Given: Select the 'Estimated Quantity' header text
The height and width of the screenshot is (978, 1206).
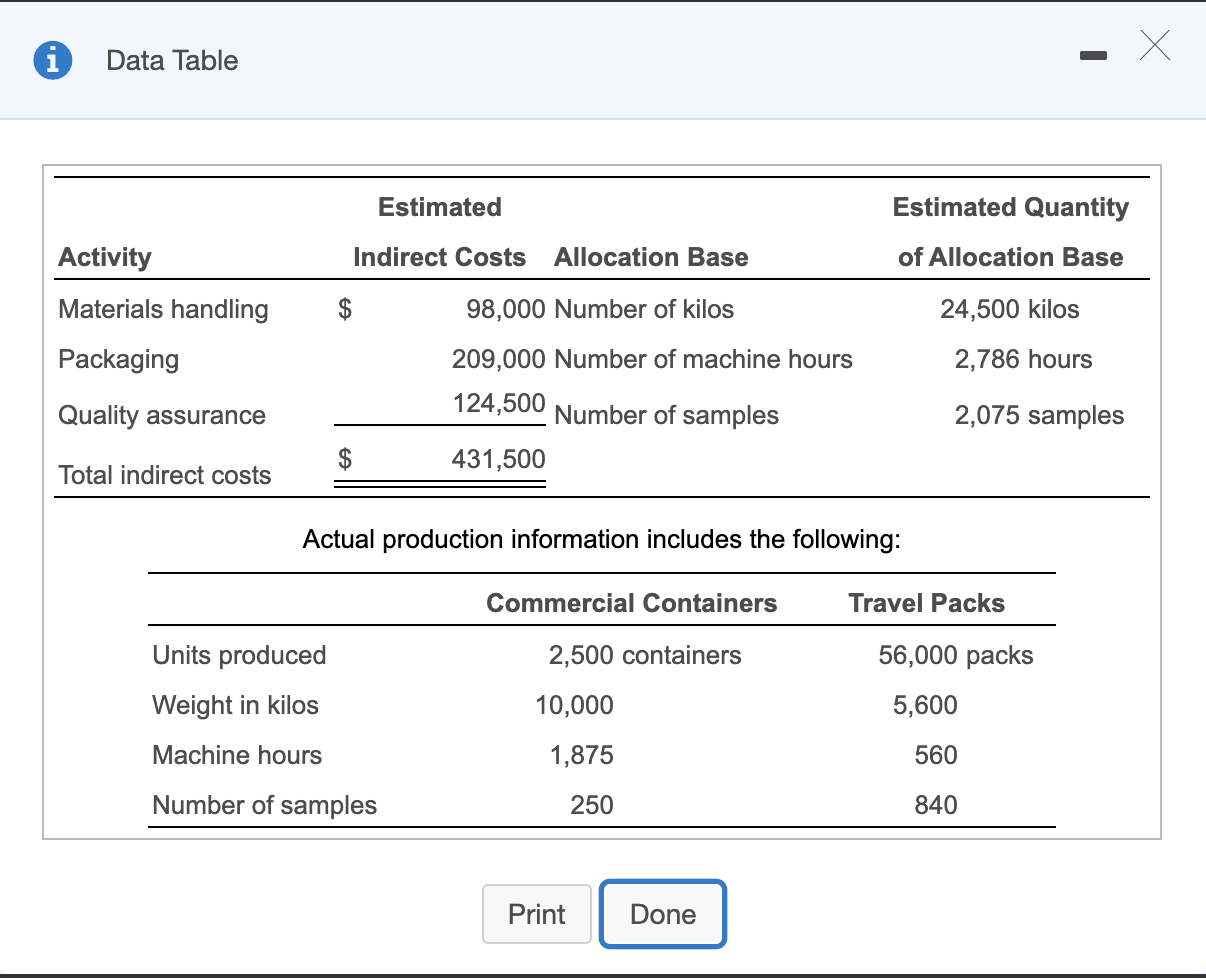Looking at the screenshot, I should [x=1011, y=207].
